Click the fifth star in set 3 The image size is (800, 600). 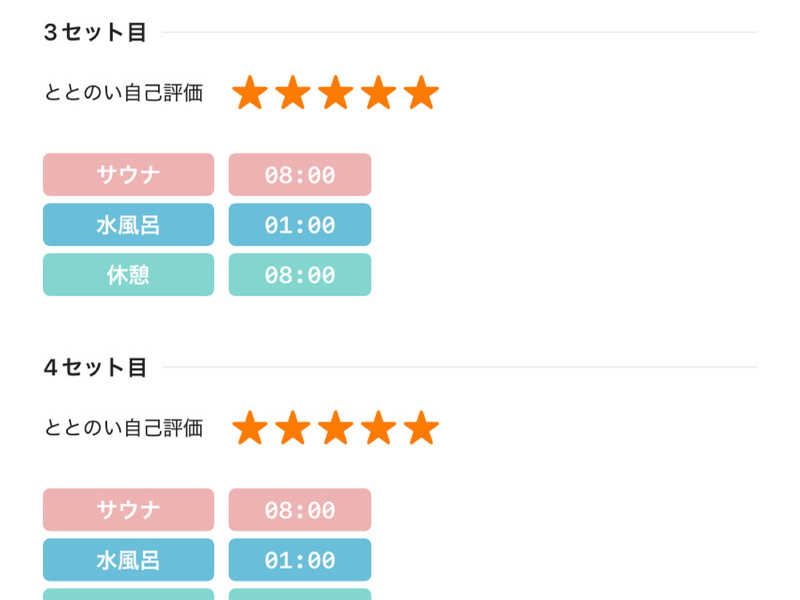(422, 93)
